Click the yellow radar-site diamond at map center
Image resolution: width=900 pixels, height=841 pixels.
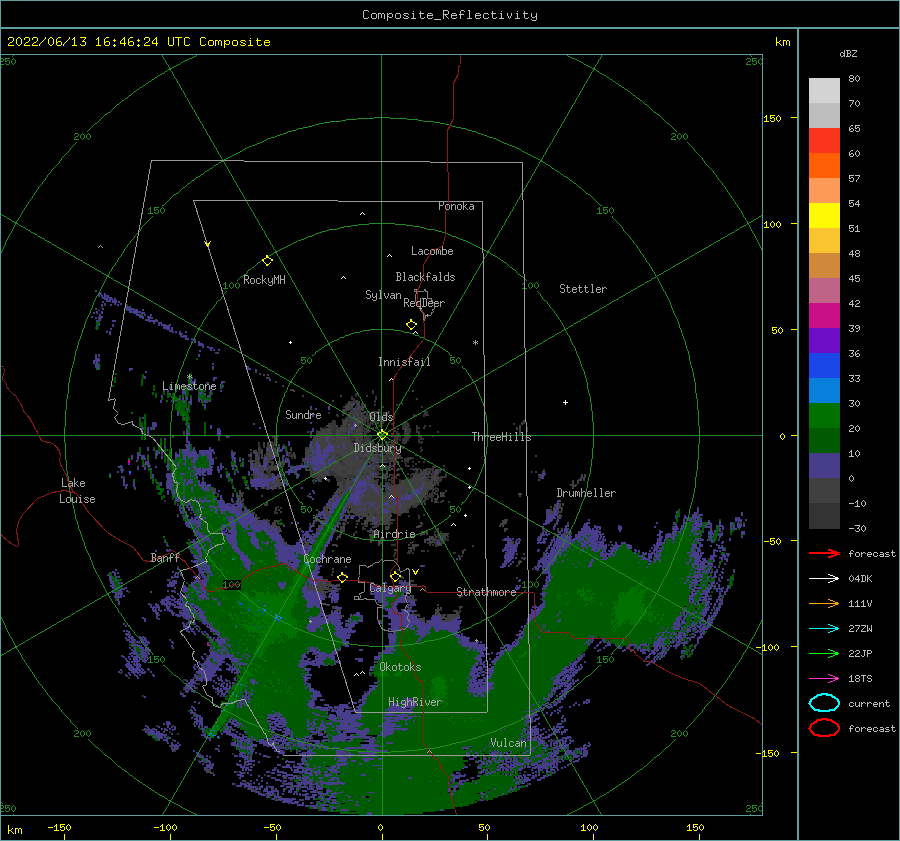tap(382, 435)
